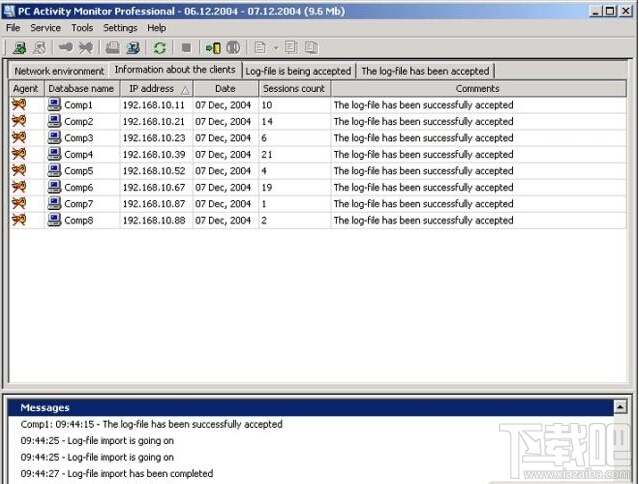Select the 09:44:27 import completed message

(x=117, y=473)
